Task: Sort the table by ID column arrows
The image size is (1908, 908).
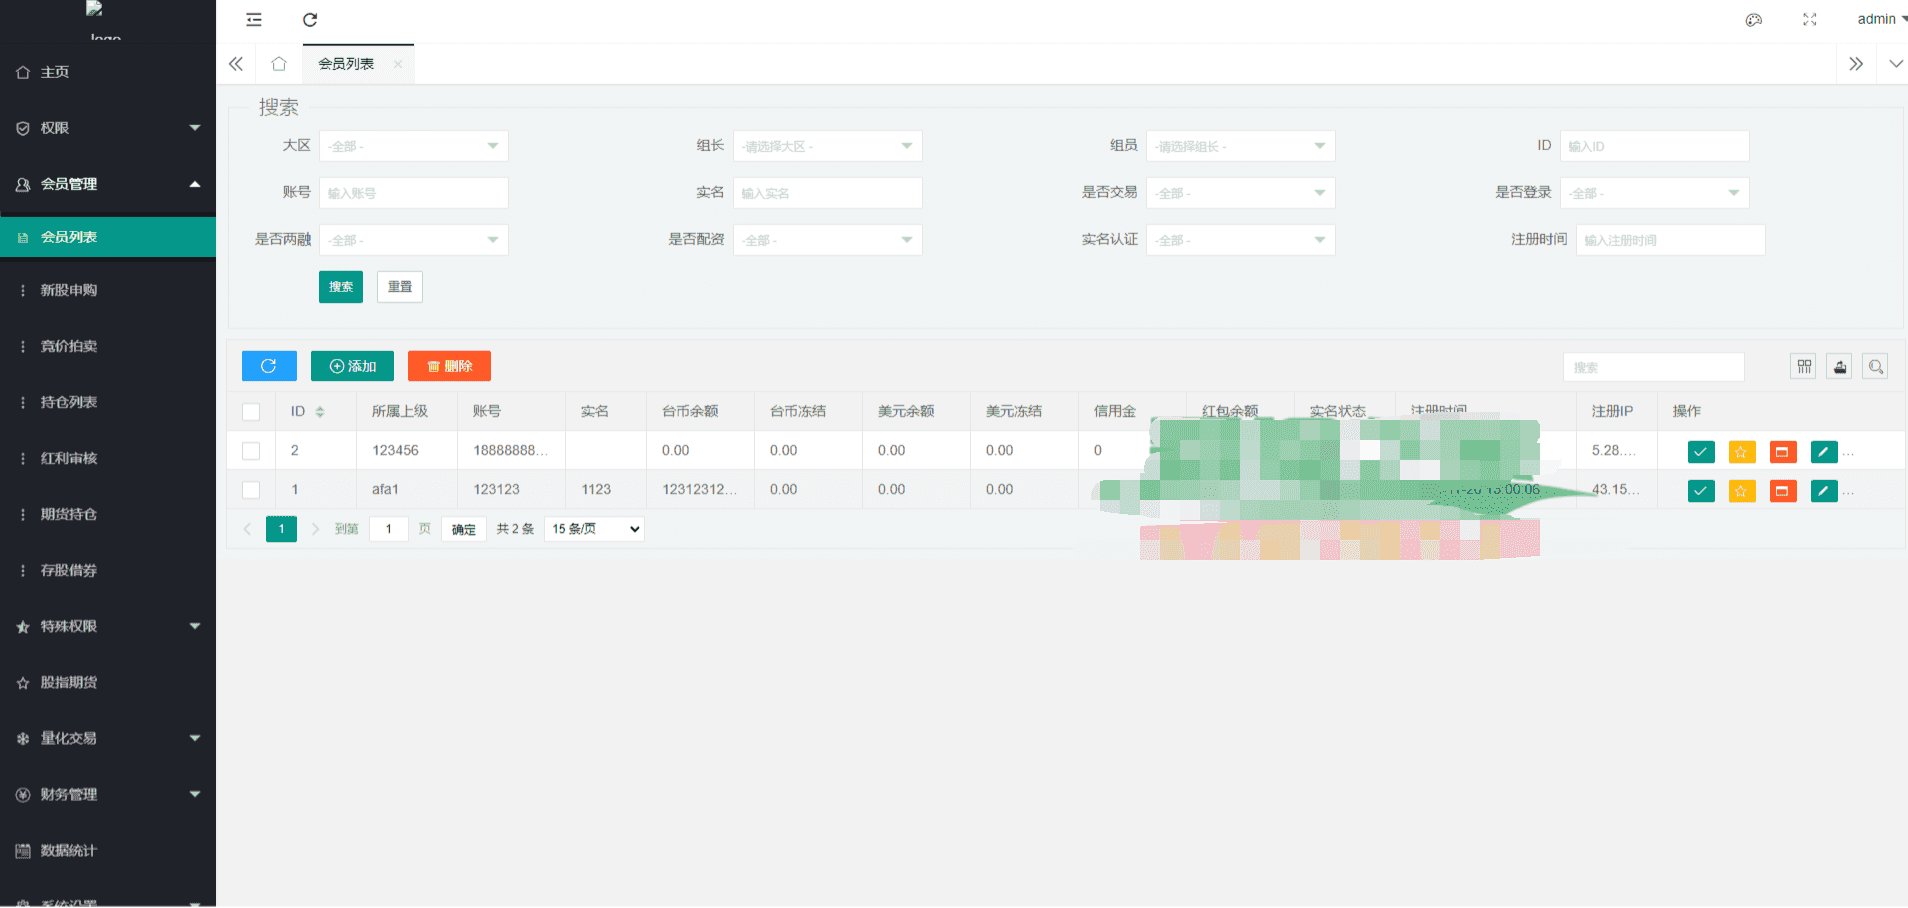Action: pyautogui.click(x=320, y=412)
